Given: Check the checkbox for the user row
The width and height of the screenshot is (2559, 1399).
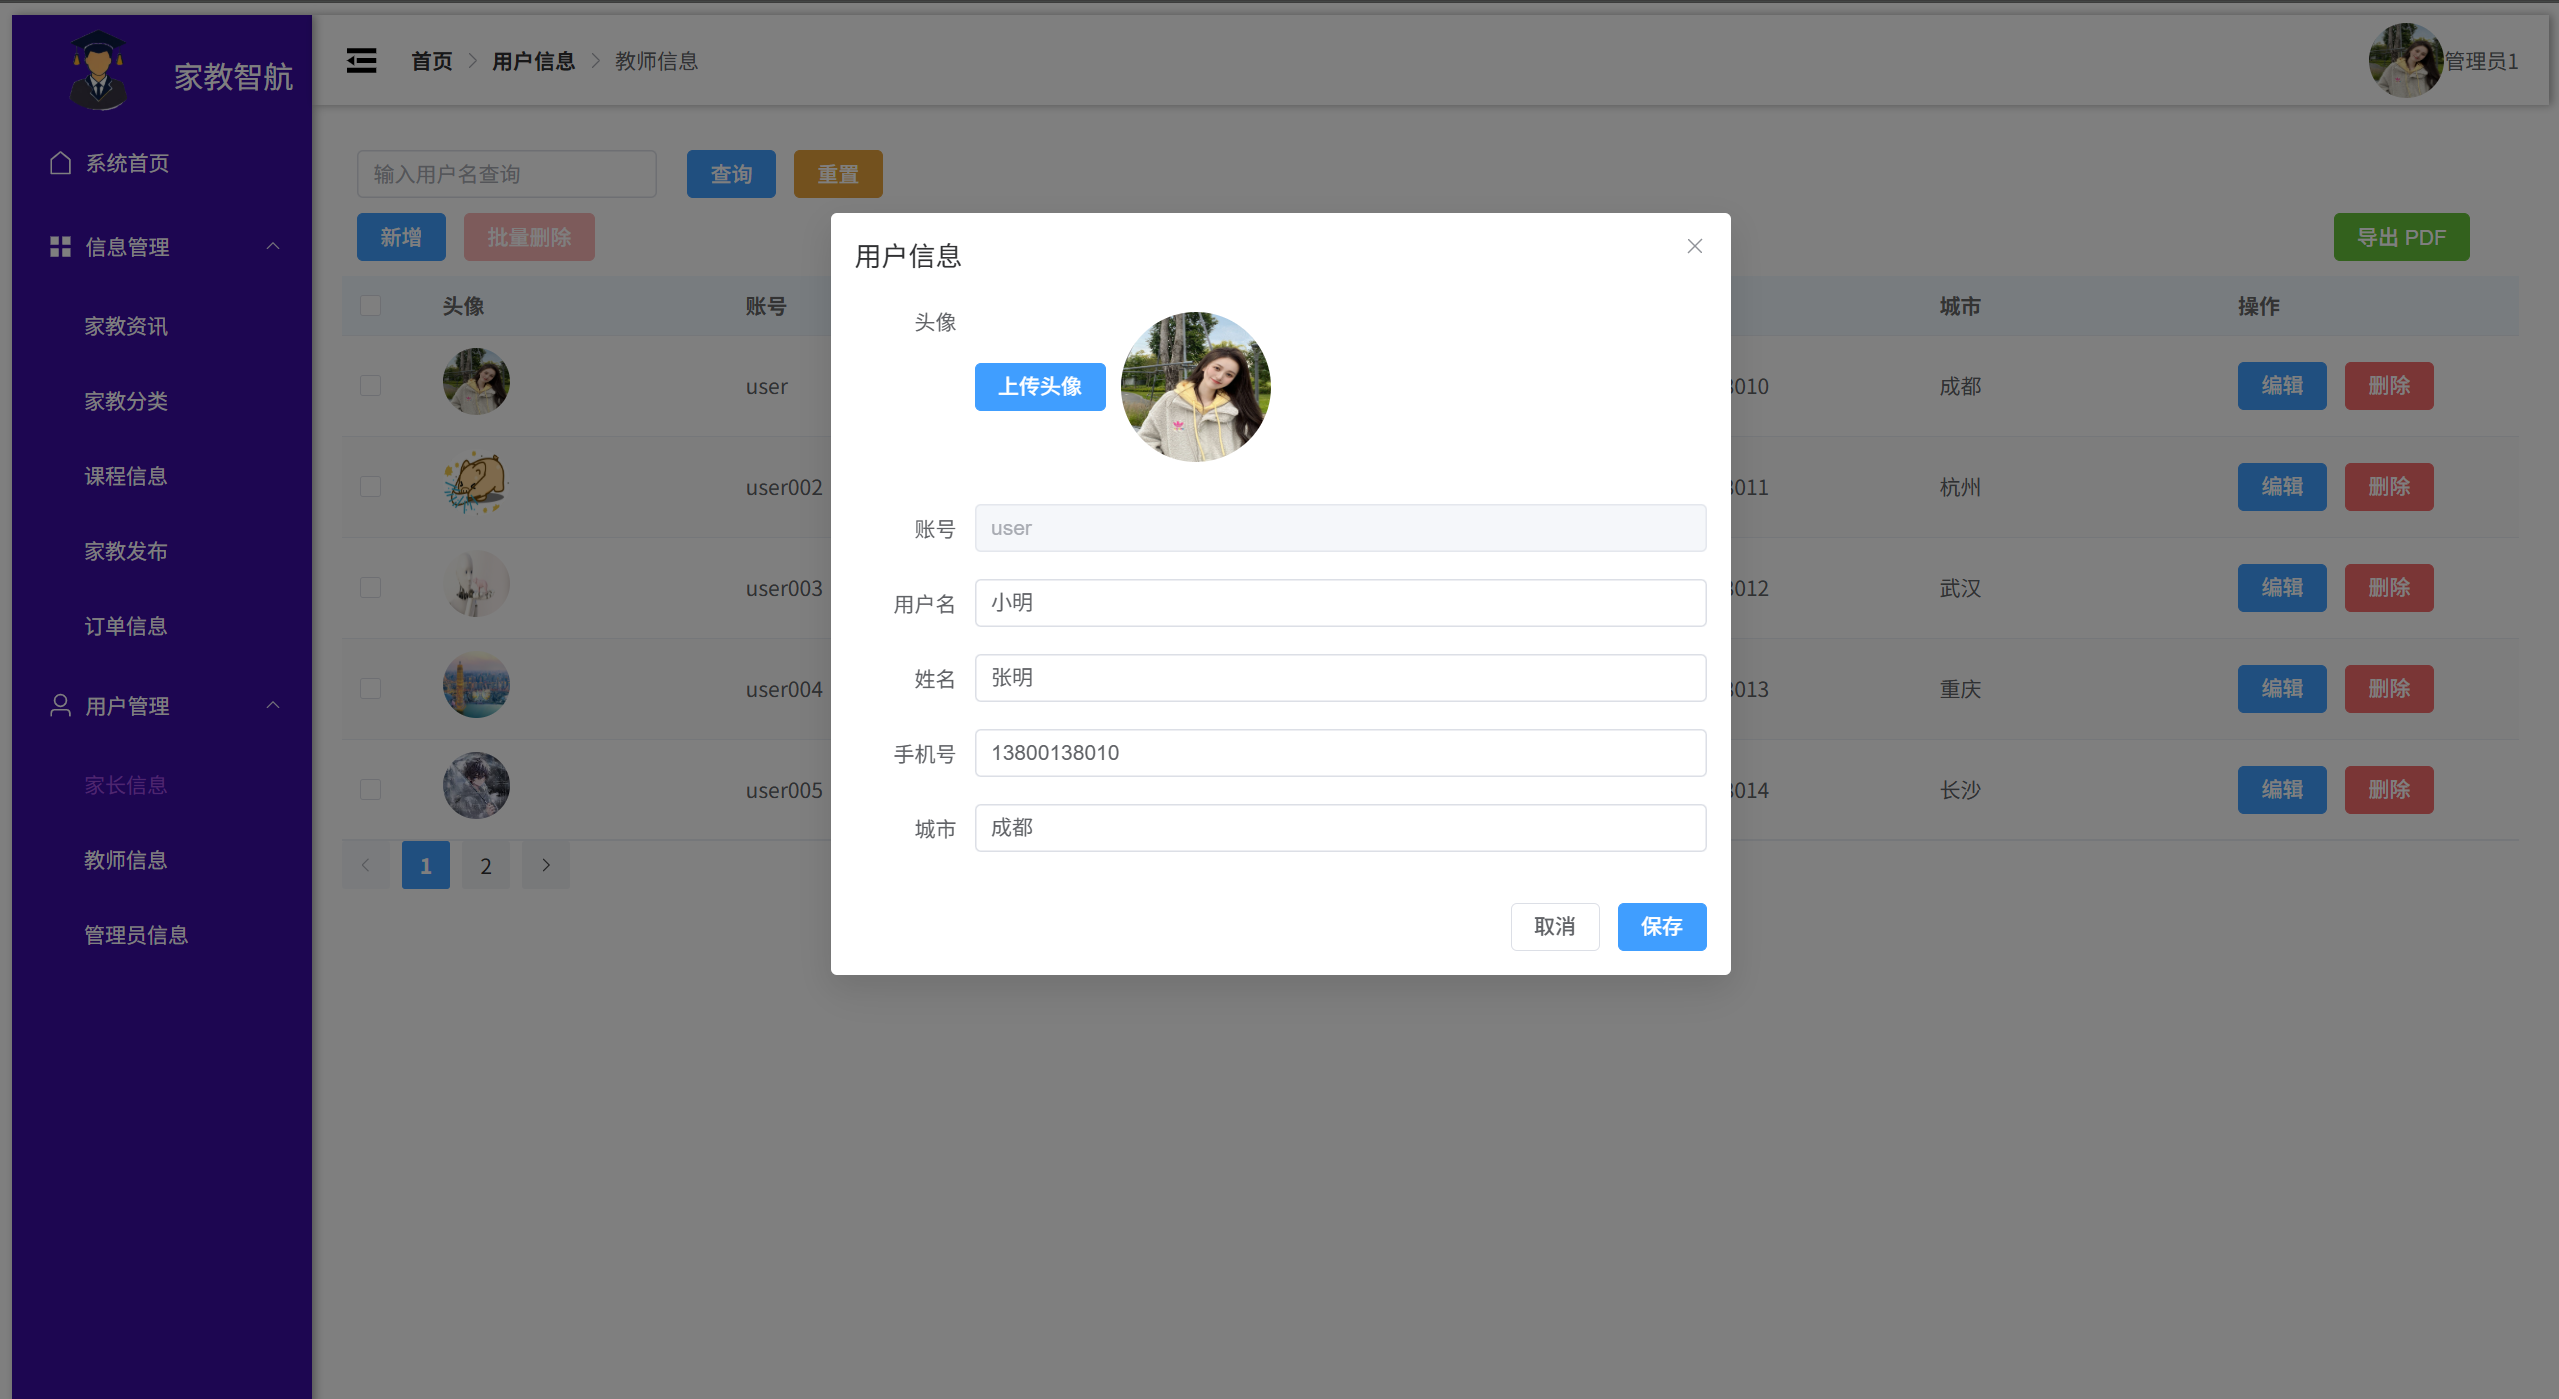Looking at the screenshot, I should click(371, 386).
